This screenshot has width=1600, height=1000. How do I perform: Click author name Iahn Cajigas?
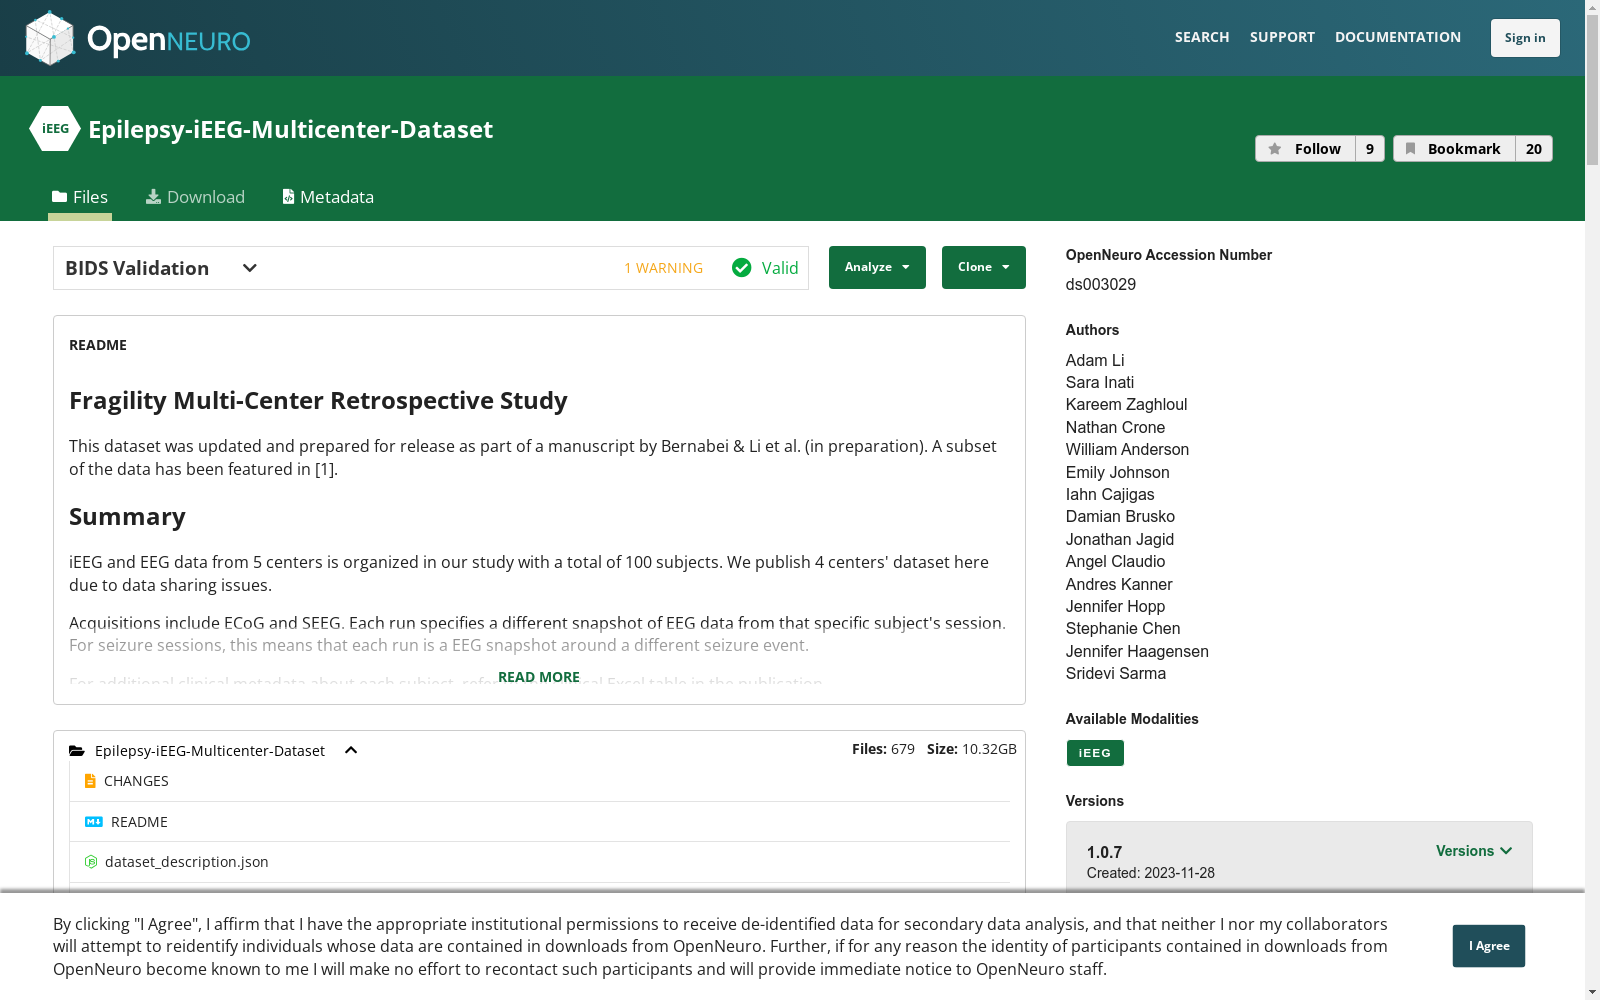(1110, 494)
